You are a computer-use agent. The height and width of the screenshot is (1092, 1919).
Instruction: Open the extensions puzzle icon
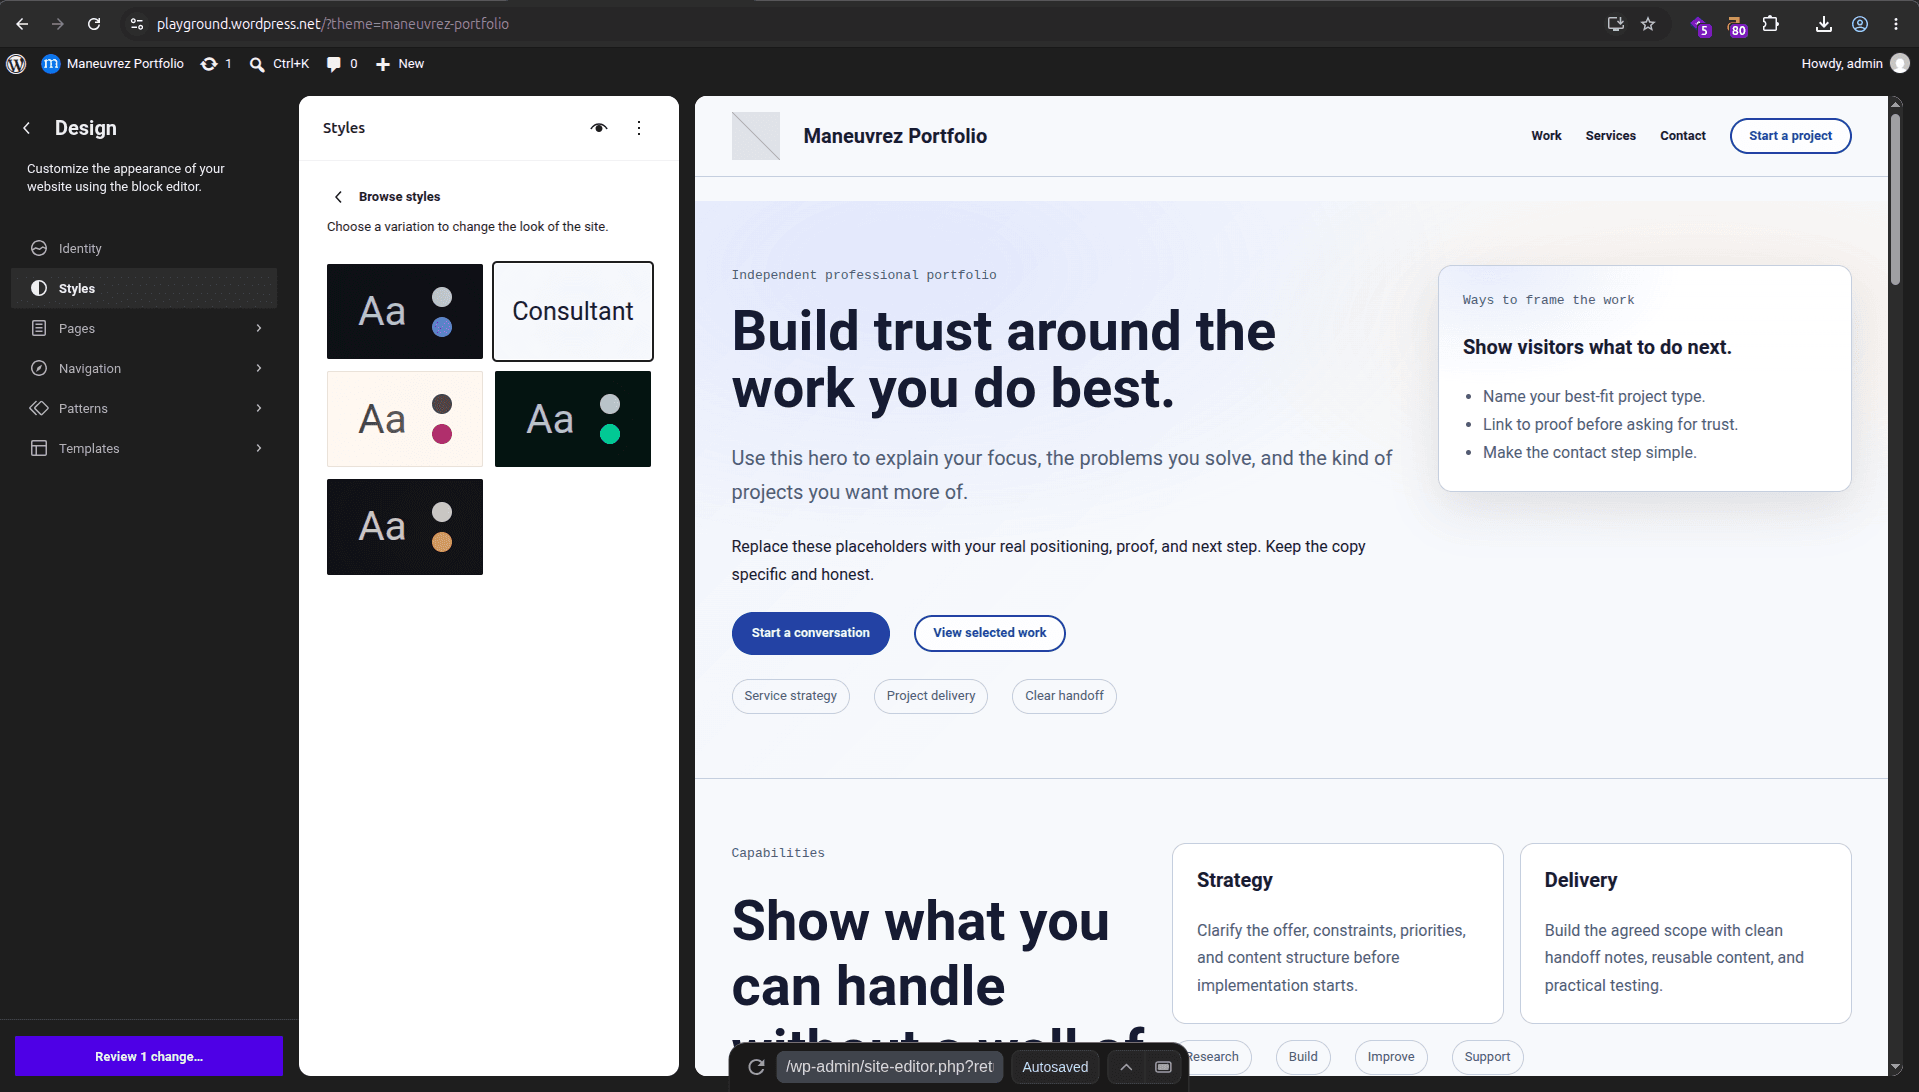[1771, 24]
